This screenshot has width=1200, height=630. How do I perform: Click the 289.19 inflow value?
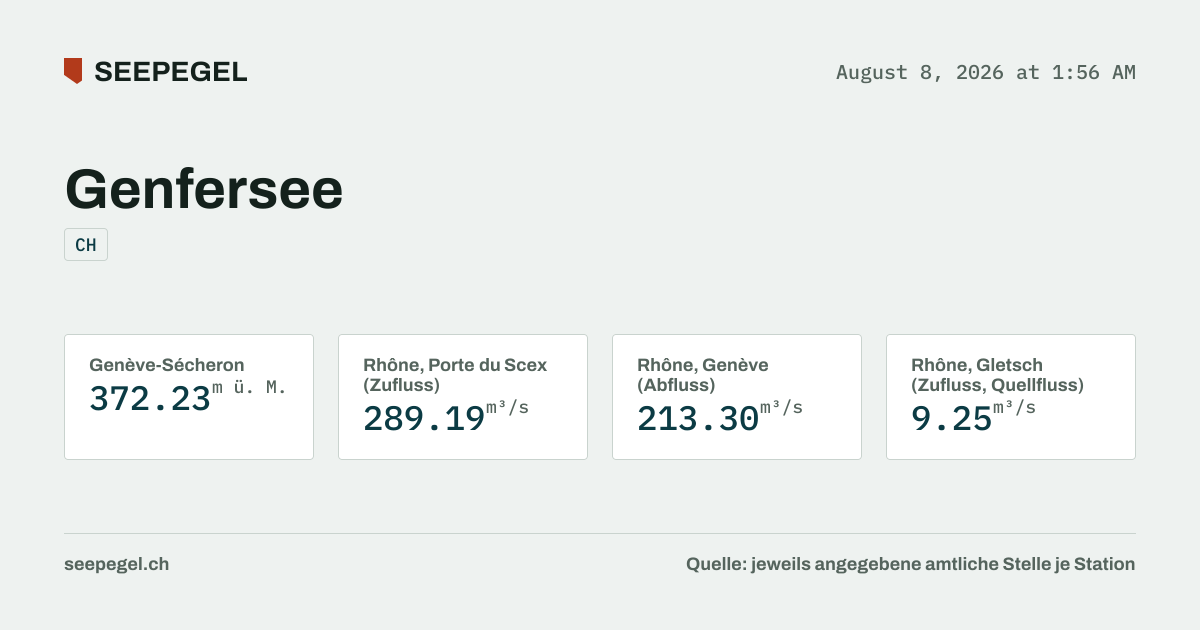pos(424,418)
